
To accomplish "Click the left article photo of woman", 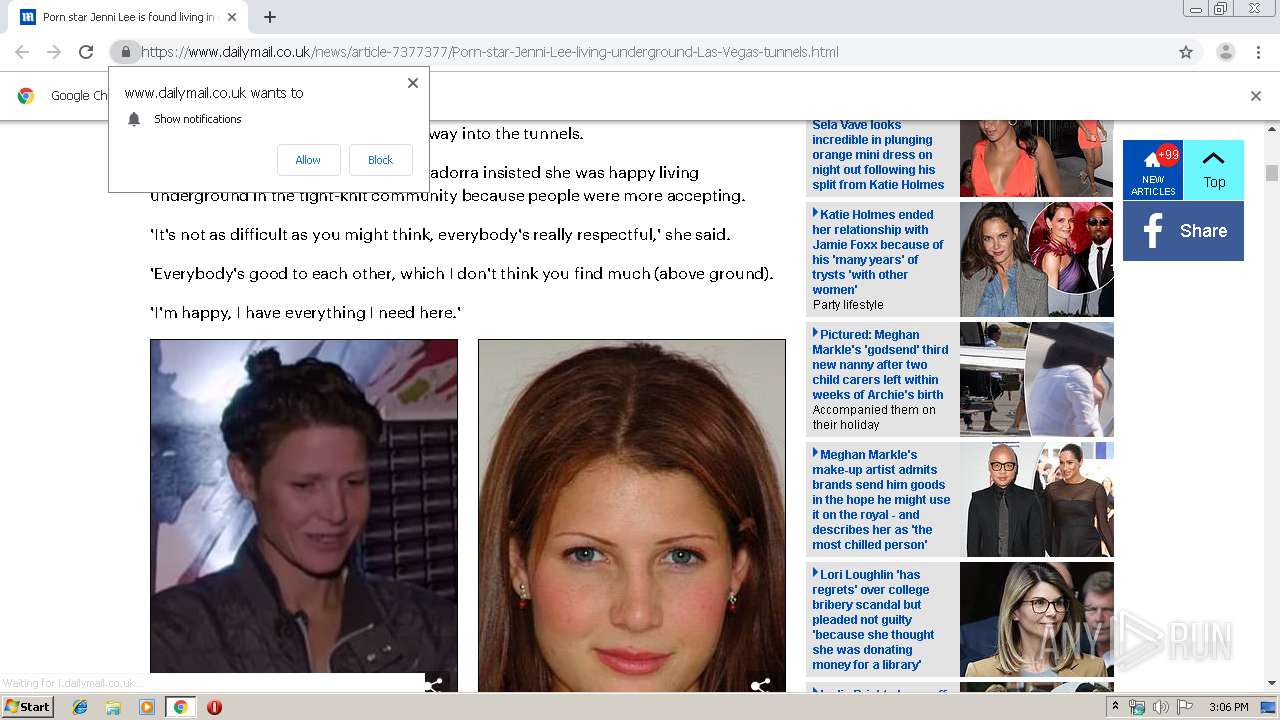I will [304, 506].
